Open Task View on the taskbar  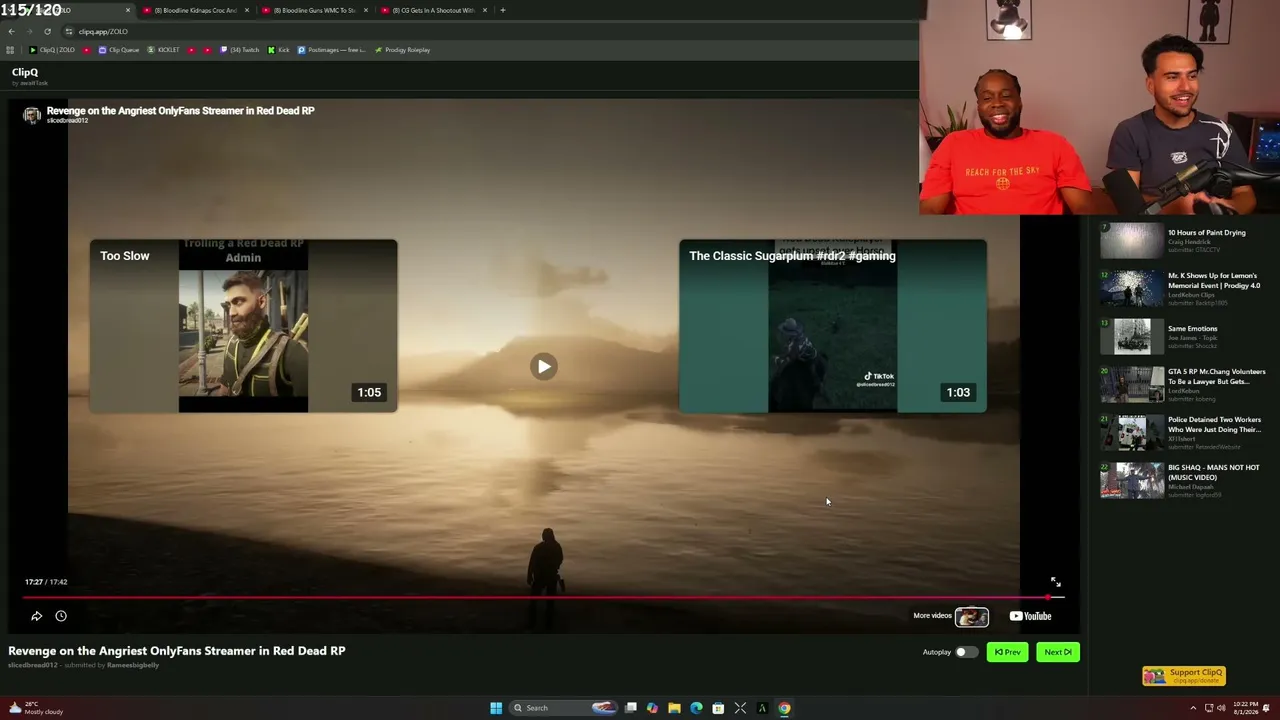click(x=631, y=708)
